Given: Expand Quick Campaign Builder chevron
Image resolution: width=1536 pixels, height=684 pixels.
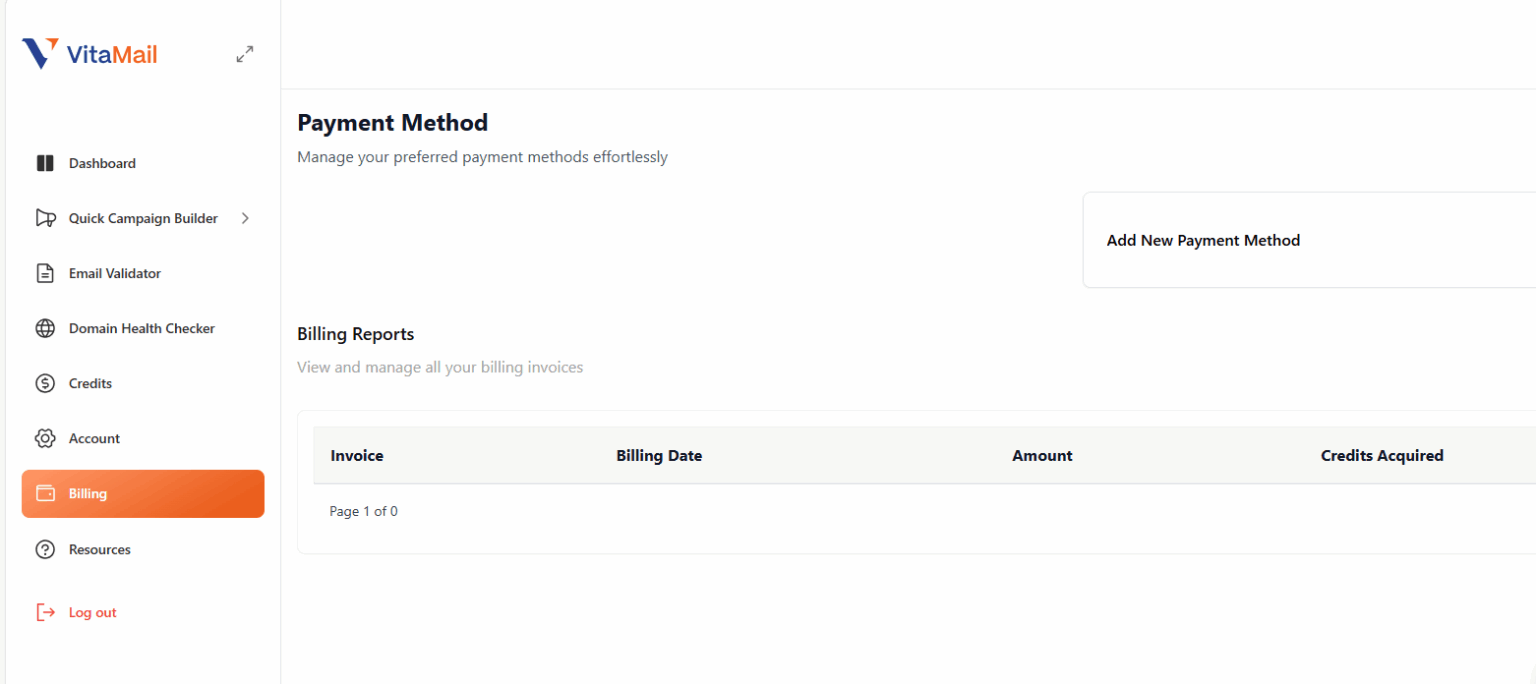Looking at the screenshot, I should 246,218.
